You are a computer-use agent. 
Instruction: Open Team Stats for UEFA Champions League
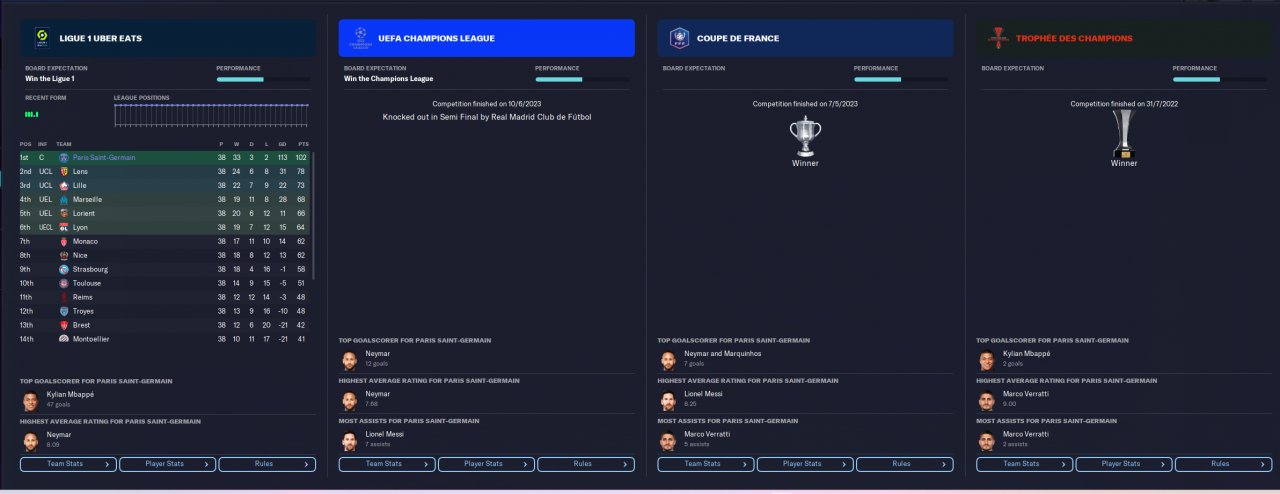tap(387, 464)
